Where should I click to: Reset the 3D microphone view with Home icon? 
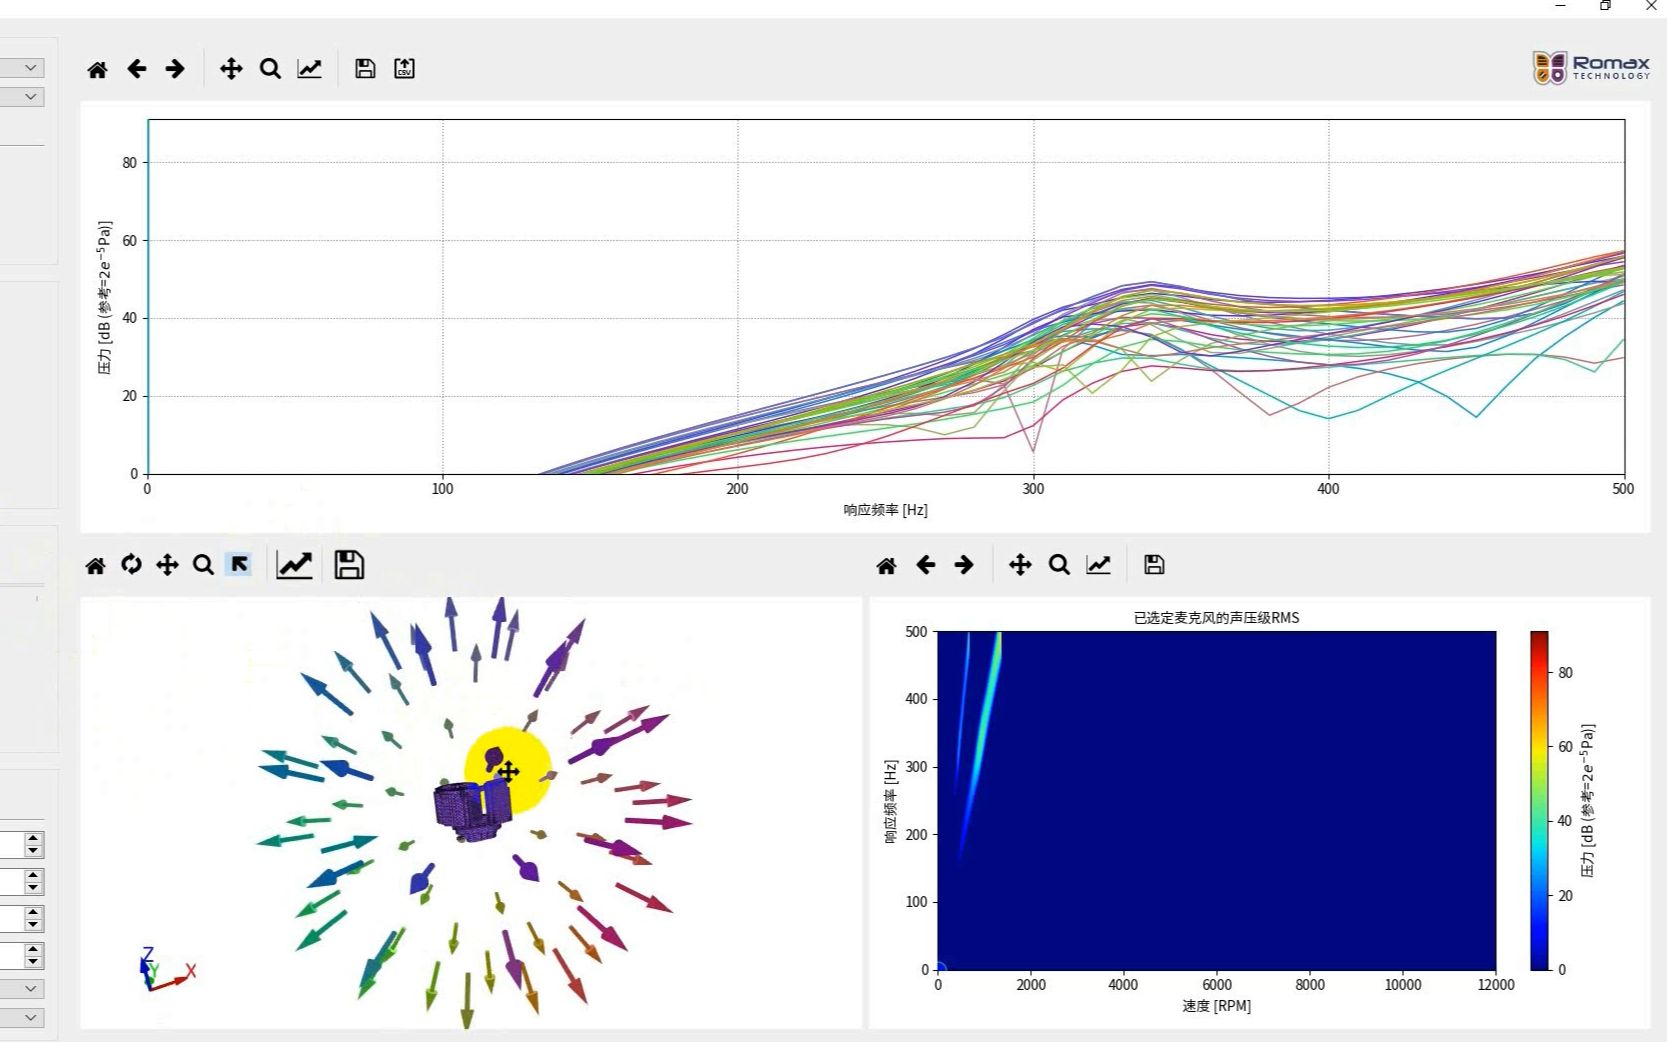95,566
